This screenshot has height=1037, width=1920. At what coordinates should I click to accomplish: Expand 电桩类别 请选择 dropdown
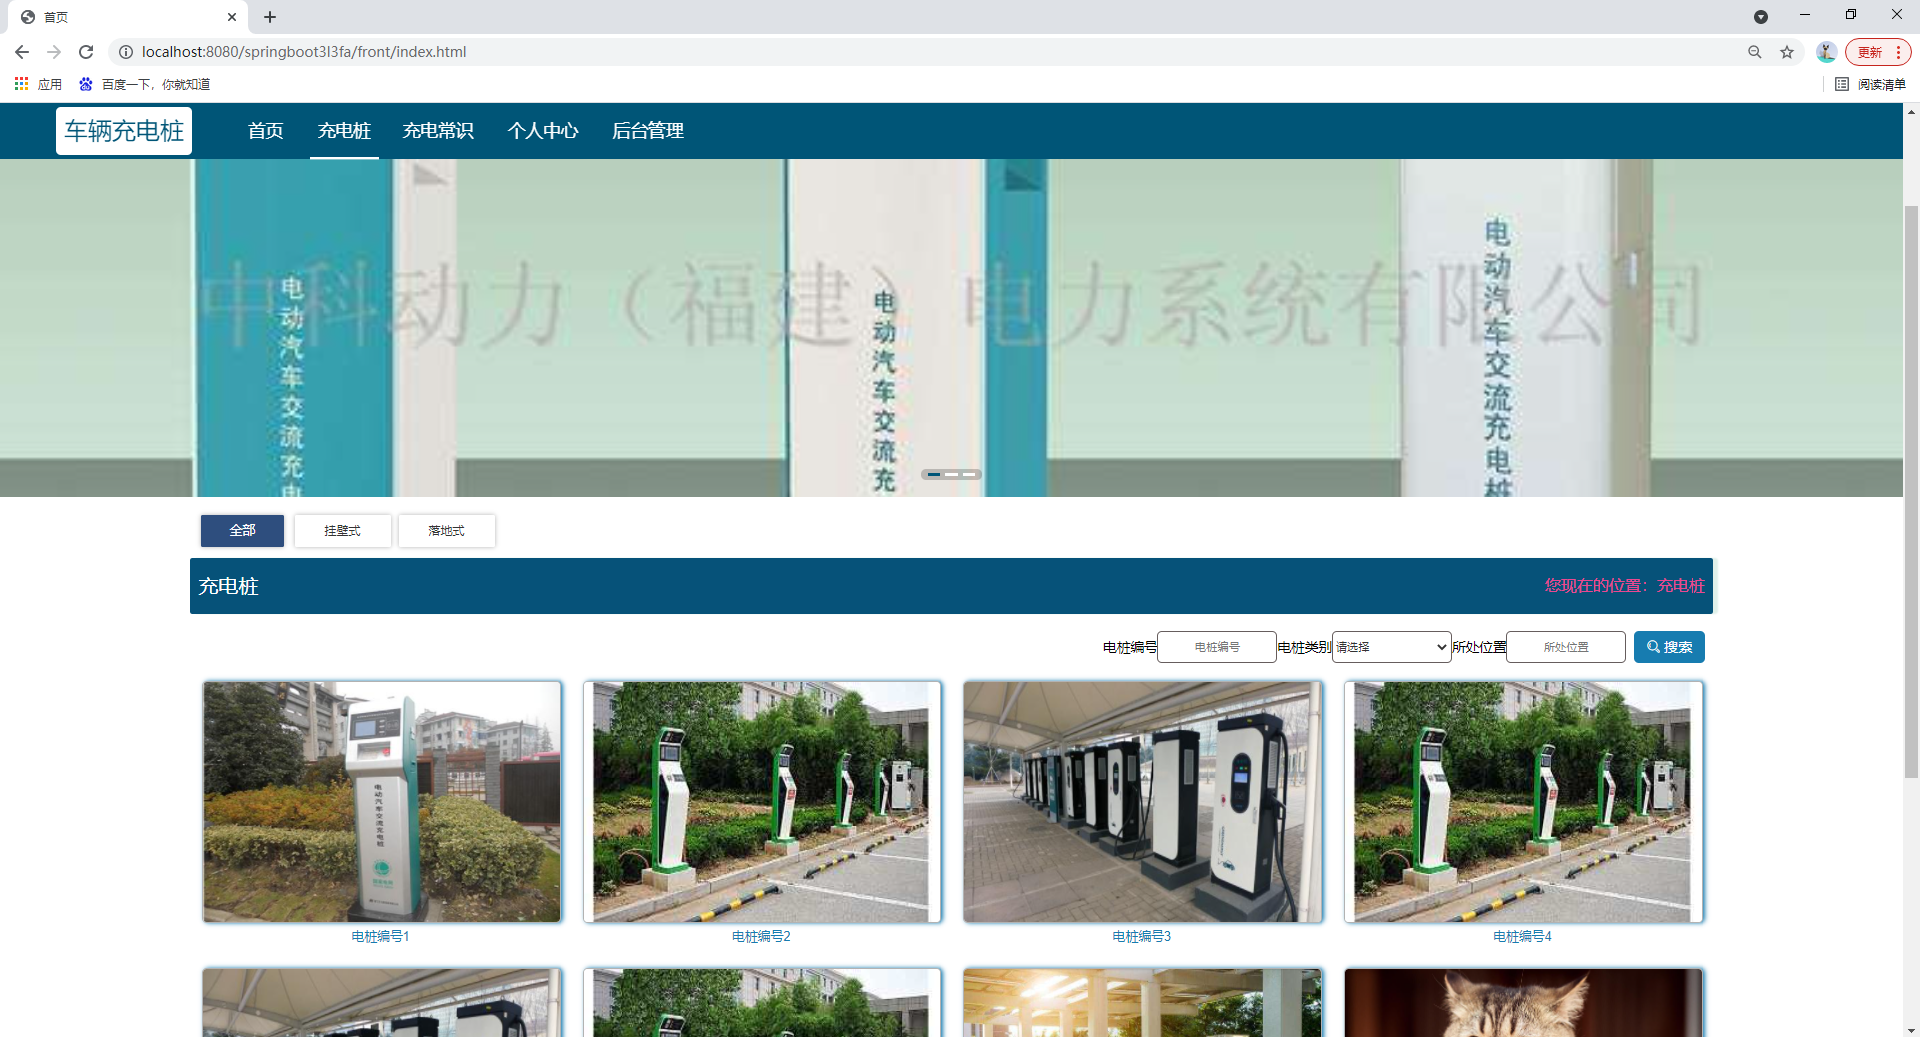[x=1392, y=647]
